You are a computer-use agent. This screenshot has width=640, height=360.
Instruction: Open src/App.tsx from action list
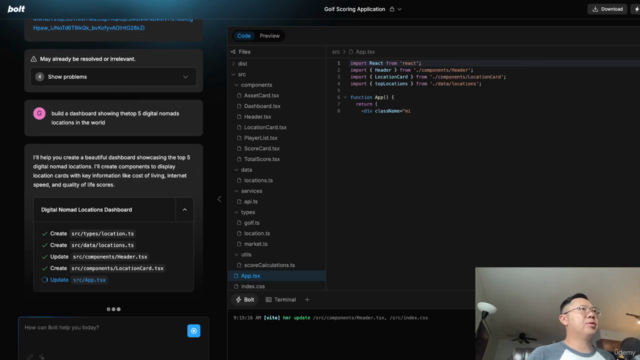pos(89,280)
